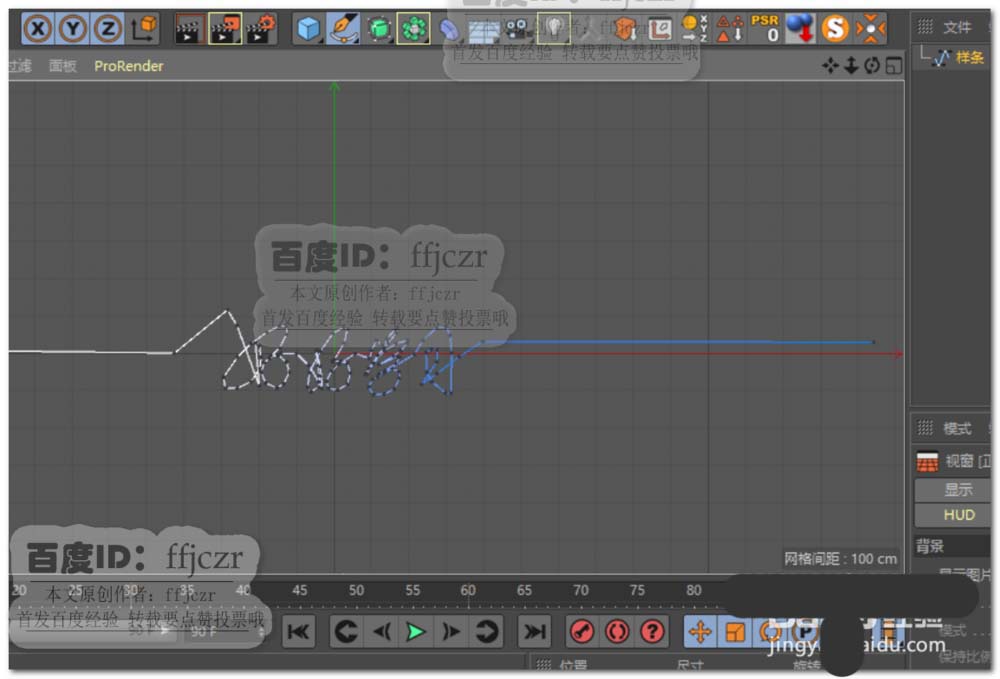Add a floor environment object
Image resolution: width=1000 pixels, height=679 pixels.
pos(484,29)
